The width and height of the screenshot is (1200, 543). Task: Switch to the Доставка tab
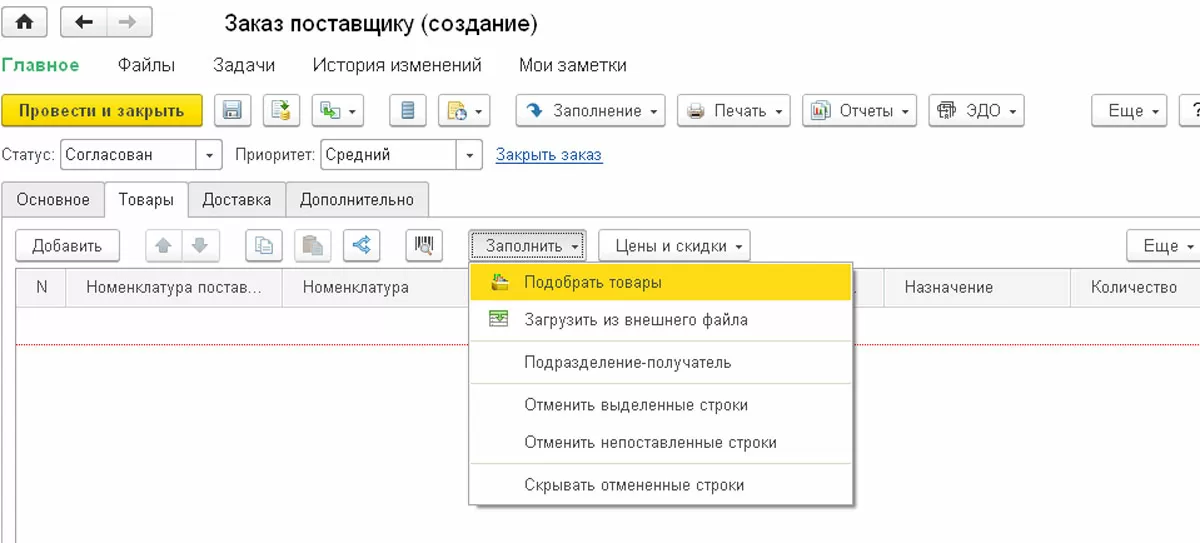(x=236, y=199)
